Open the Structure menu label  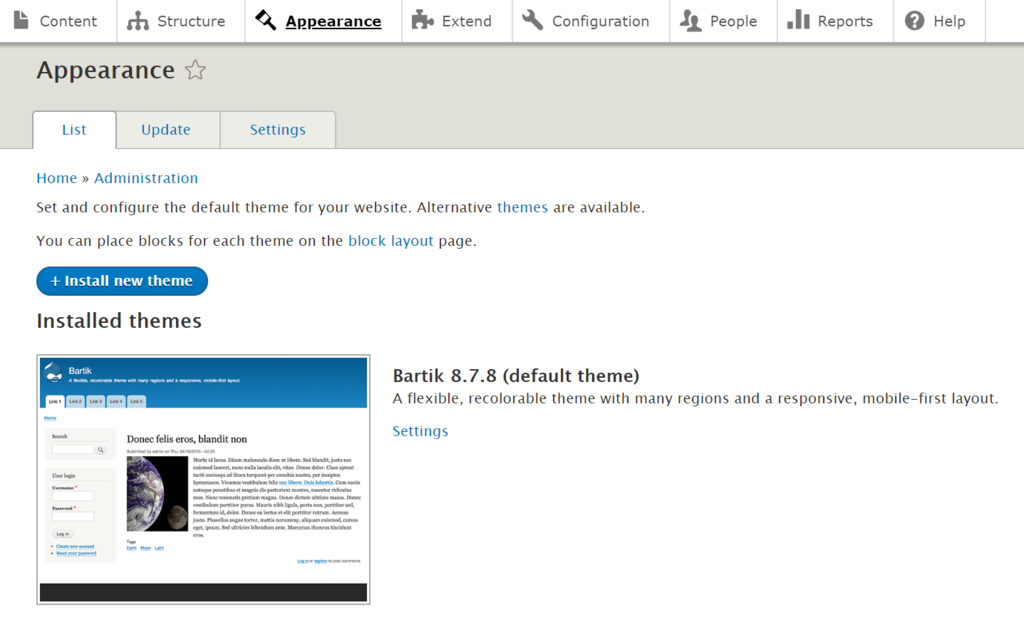click(x=191, y=22)
